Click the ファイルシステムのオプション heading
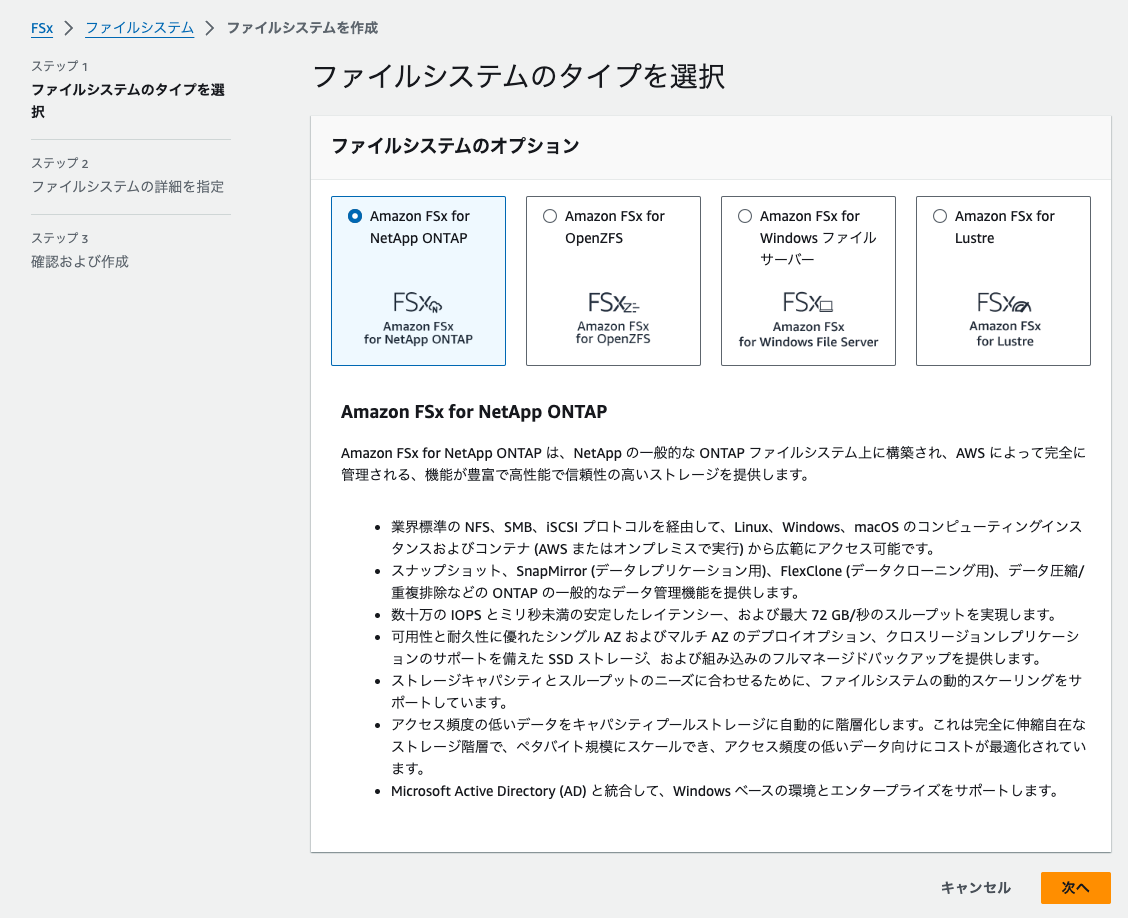Viewport: 1128px width, 918px height. click(455, 146)
